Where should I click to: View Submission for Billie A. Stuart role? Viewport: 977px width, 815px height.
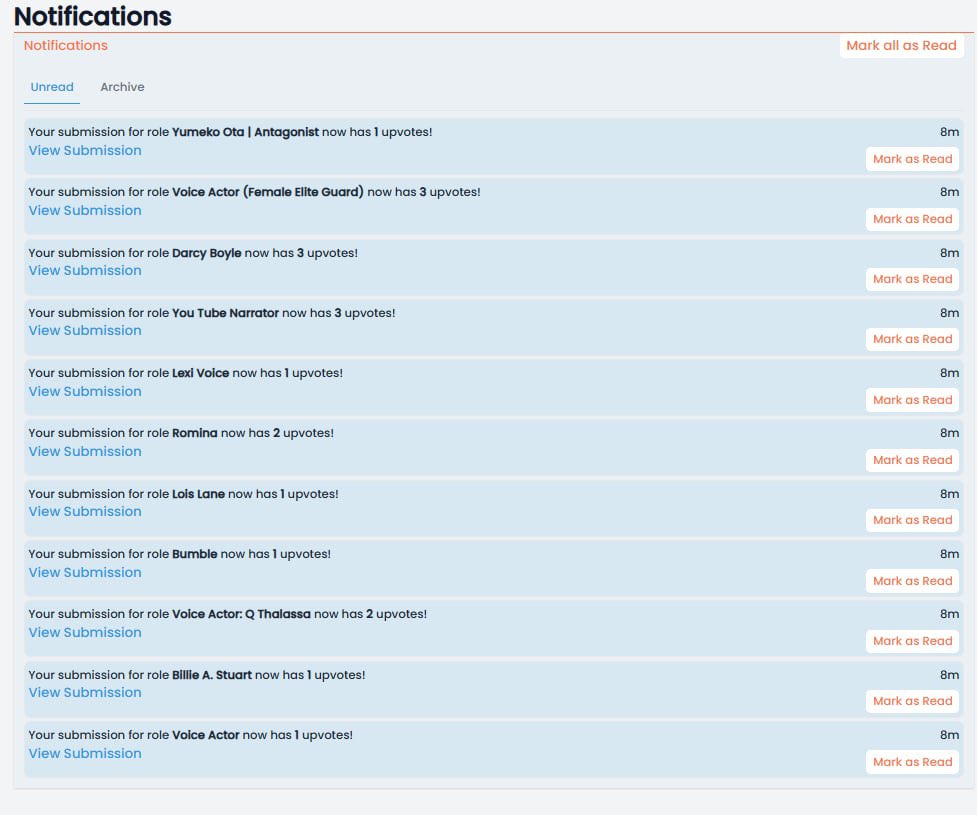(x=85, y=692)
